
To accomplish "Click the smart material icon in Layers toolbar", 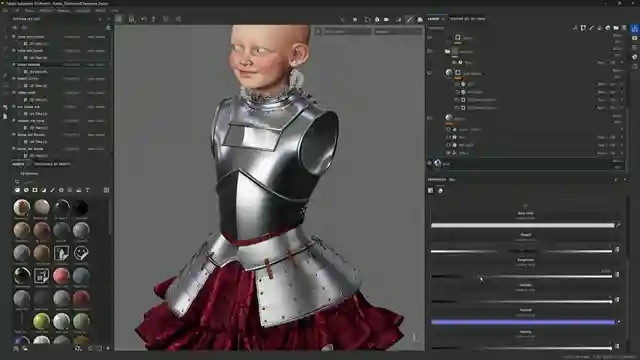I will [x=608, y=28].
